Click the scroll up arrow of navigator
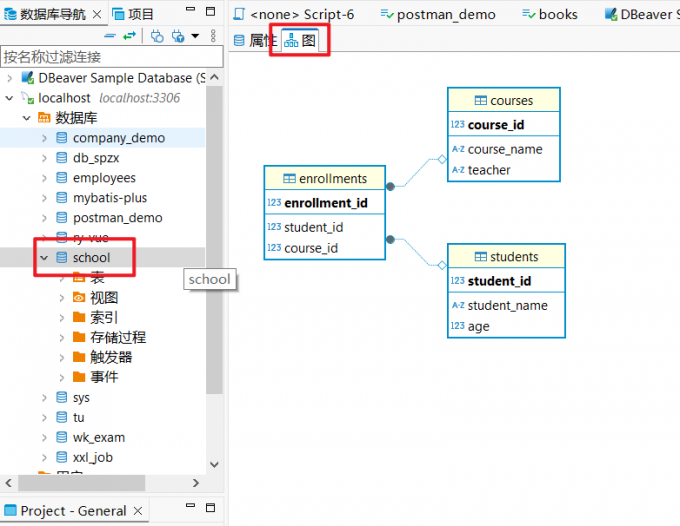The image size is (680, 526). pos(214,78)
